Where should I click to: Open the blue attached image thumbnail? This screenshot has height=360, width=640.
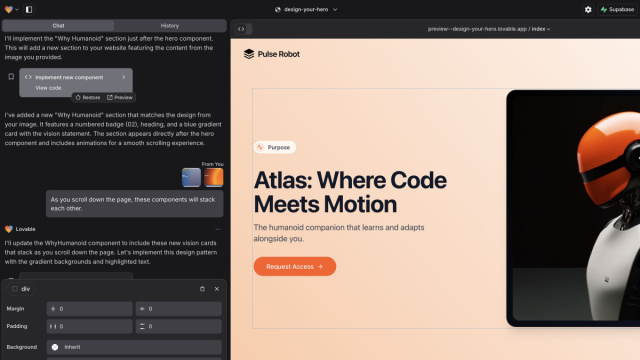191,178
